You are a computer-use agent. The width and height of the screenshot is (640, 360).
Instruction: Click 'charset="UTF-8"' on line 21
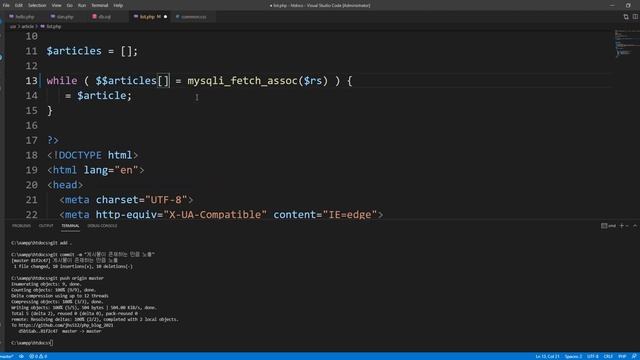[141, 200]
